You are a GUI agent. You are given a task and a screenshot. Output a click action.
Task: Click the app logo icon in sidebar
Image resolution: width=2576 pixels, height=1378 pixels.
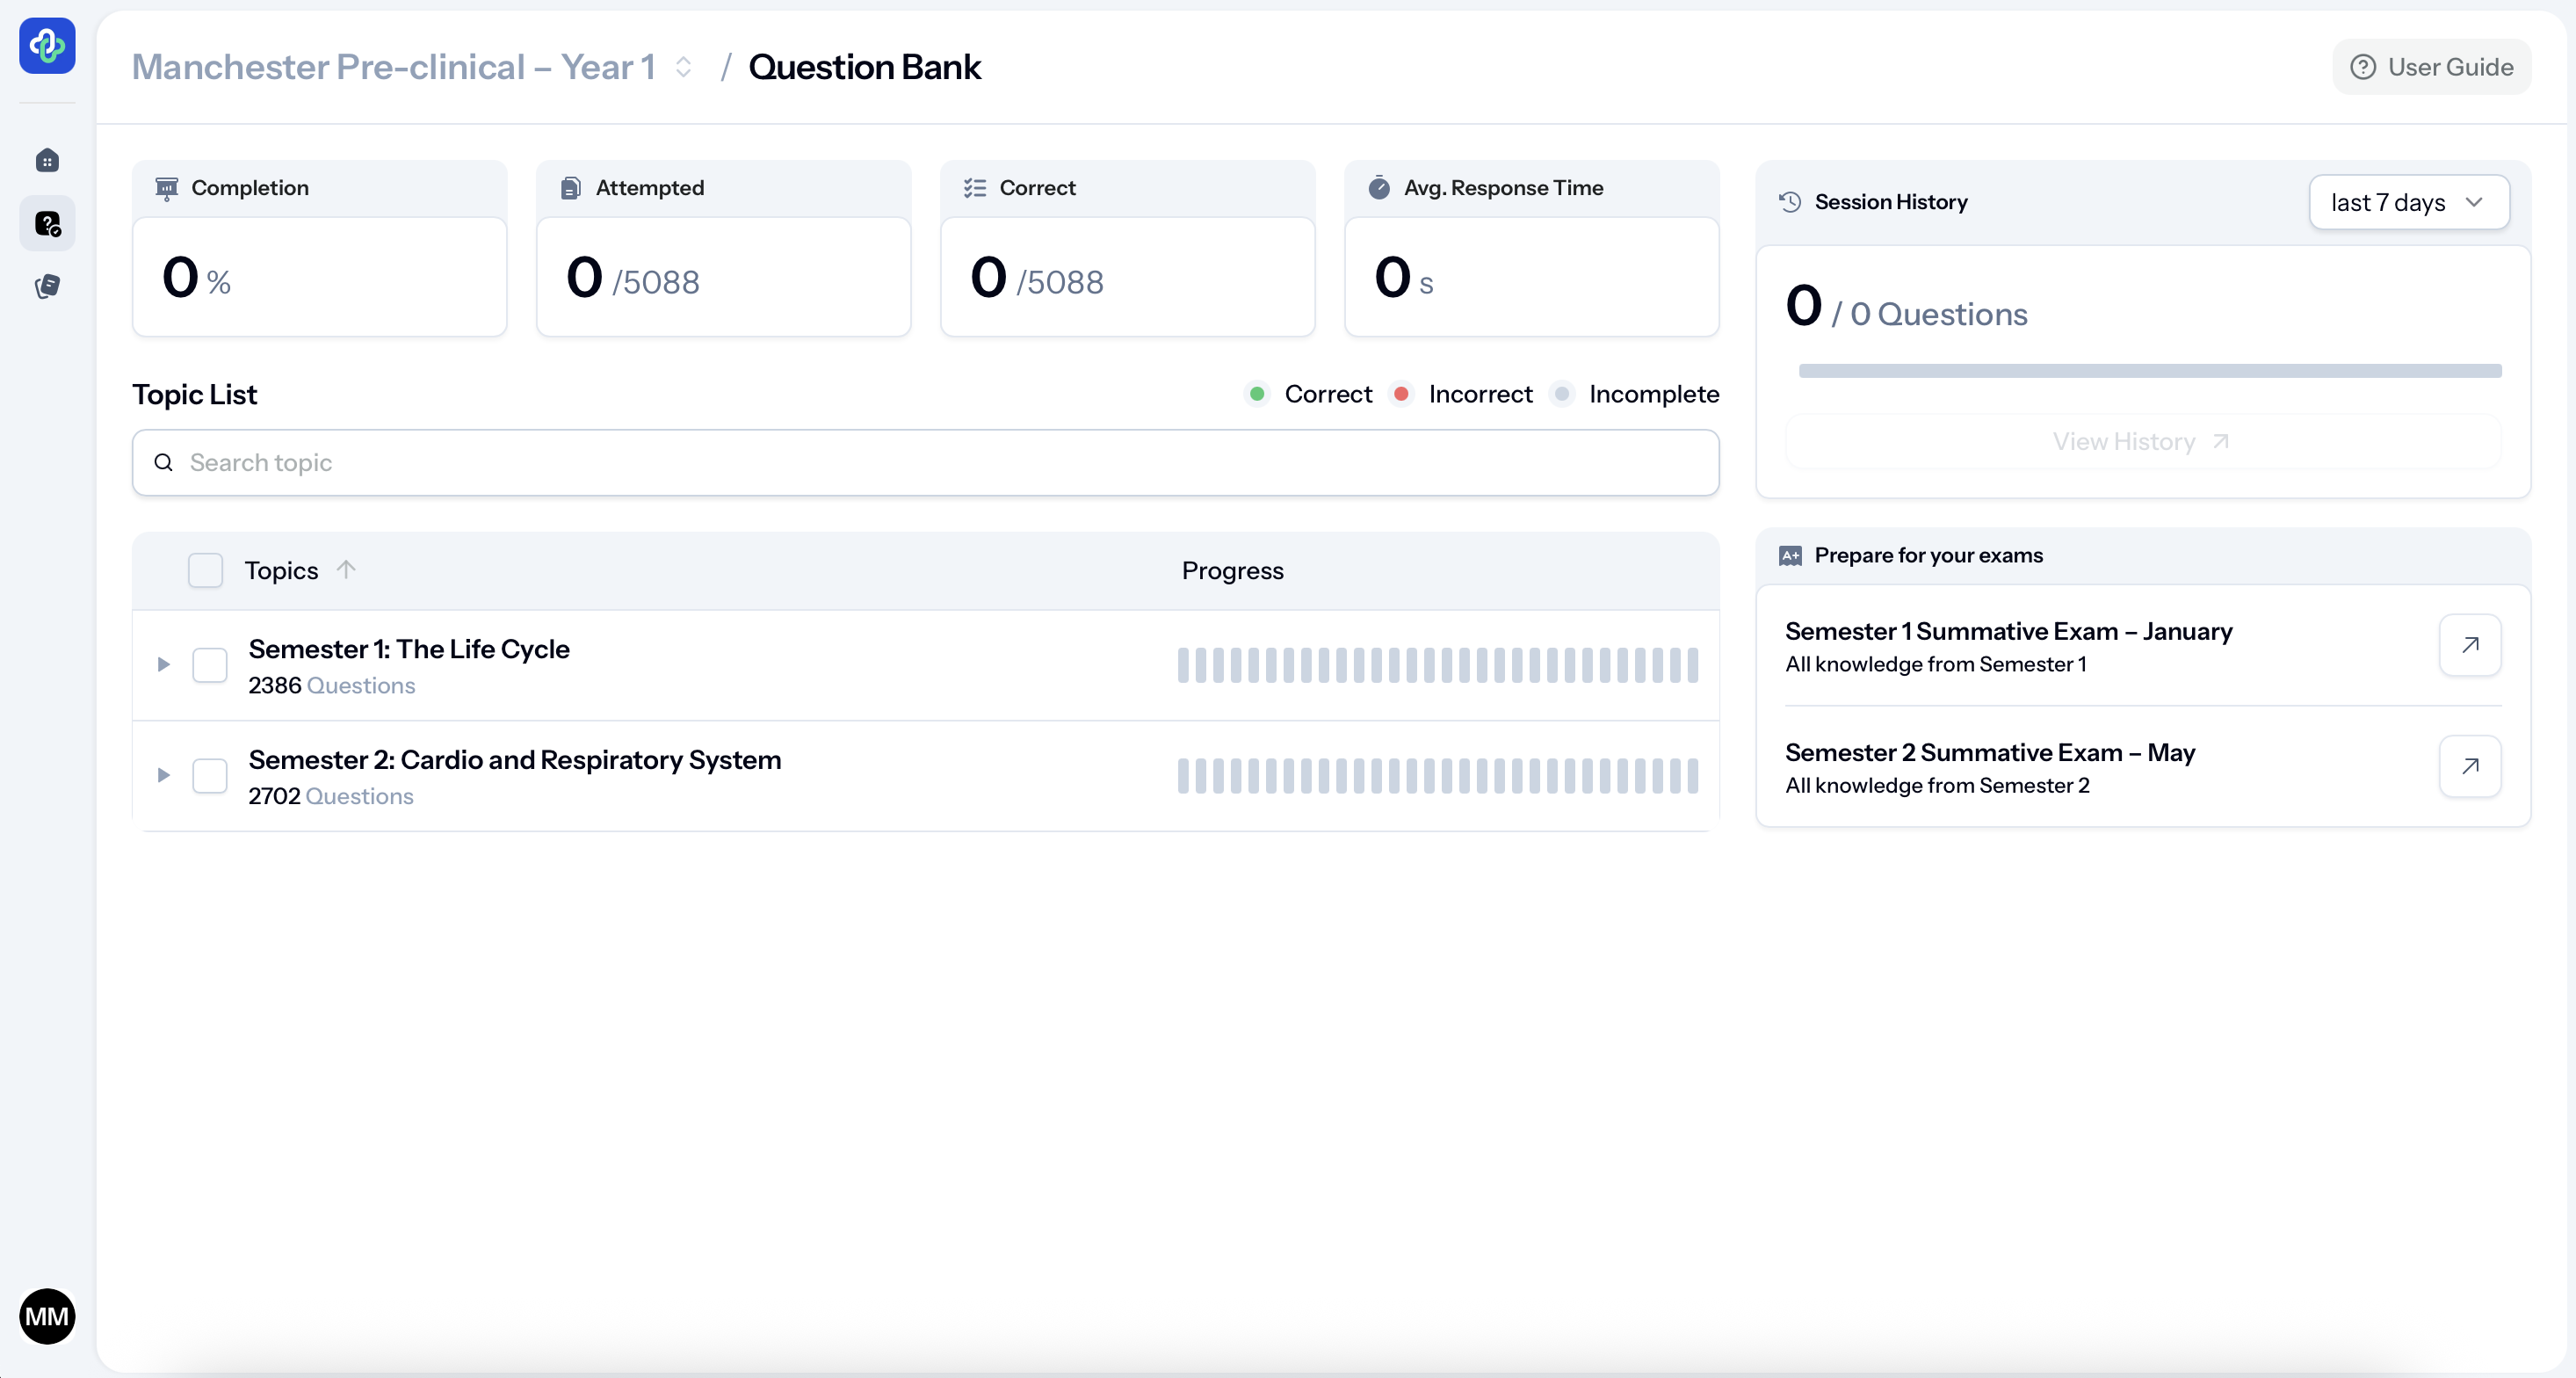pyautogui.click(x=47, y=45)
